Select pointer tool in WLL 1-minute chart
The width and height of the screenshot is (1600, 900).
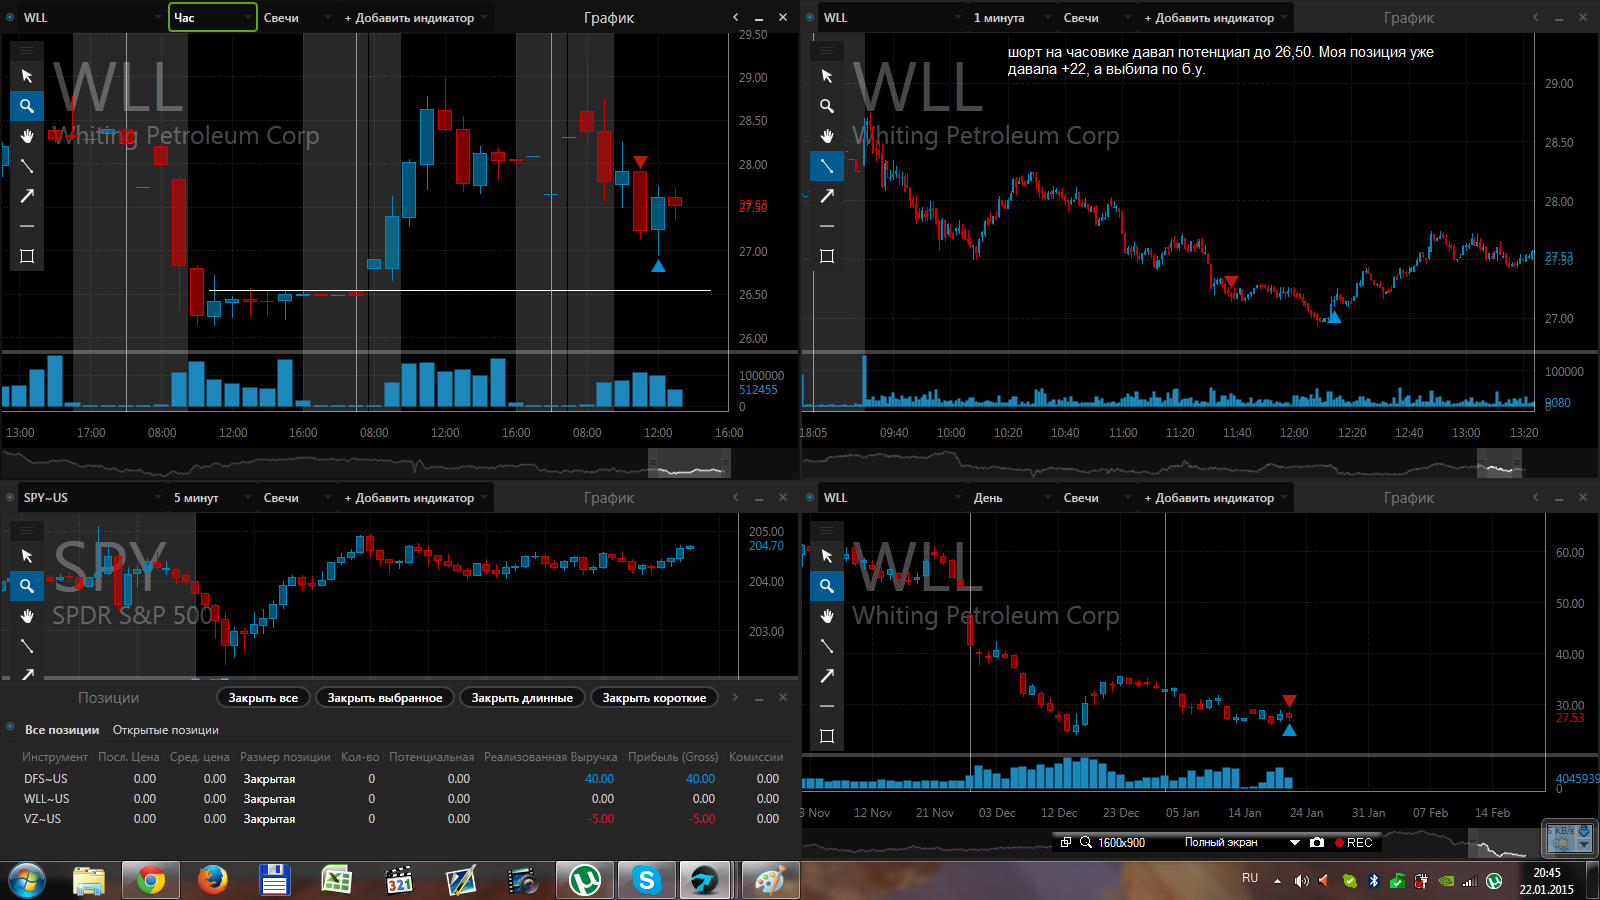827,76
